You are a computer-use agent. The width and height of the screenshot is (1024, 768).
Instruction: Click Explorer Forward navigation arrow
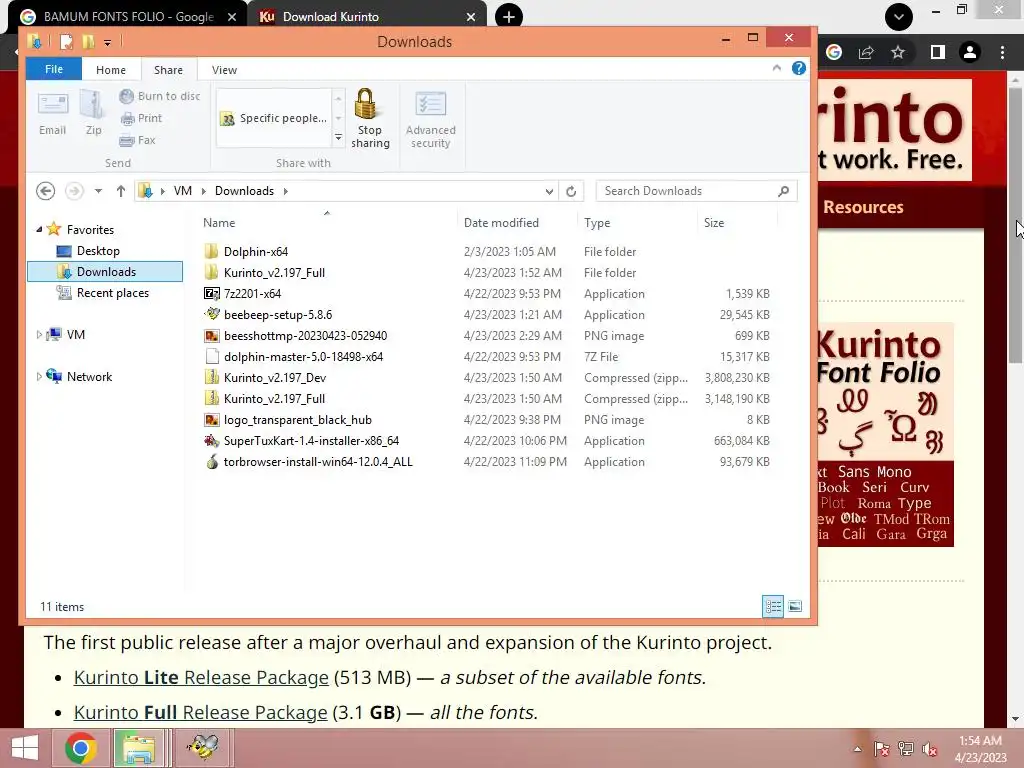(74, 191)
